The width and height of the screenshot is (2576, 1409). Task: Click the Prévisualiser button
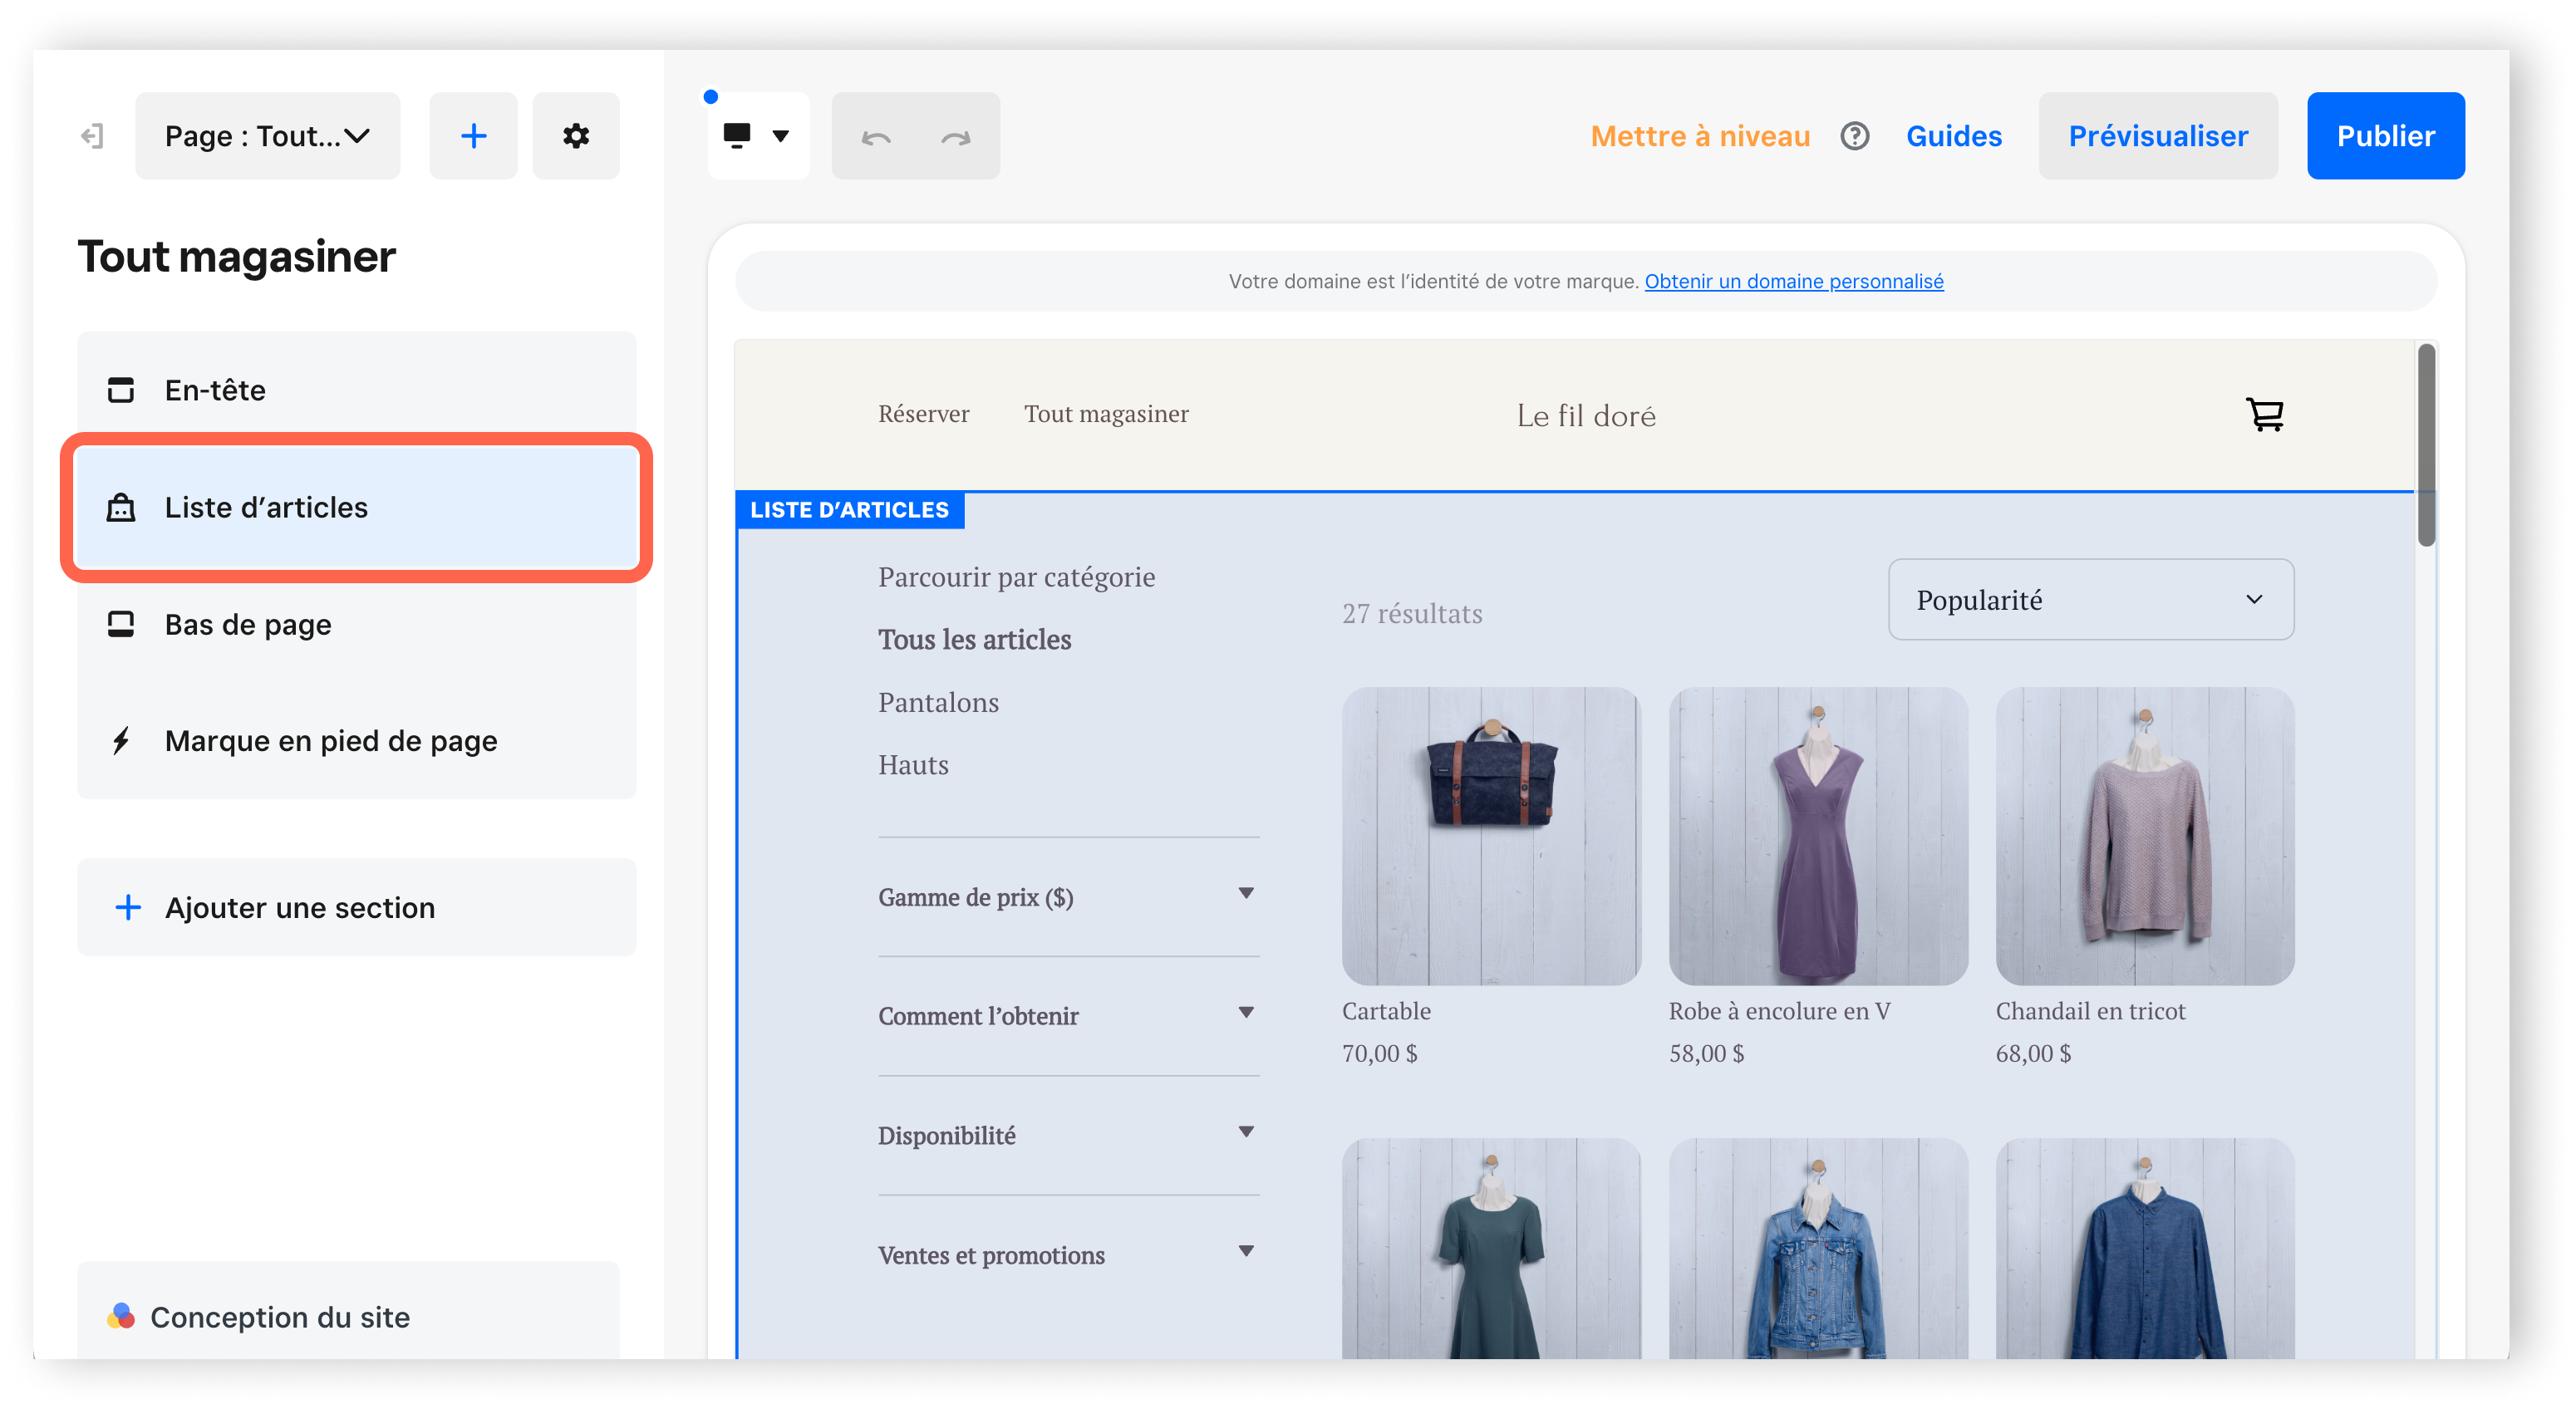(x=2158, y=136)
